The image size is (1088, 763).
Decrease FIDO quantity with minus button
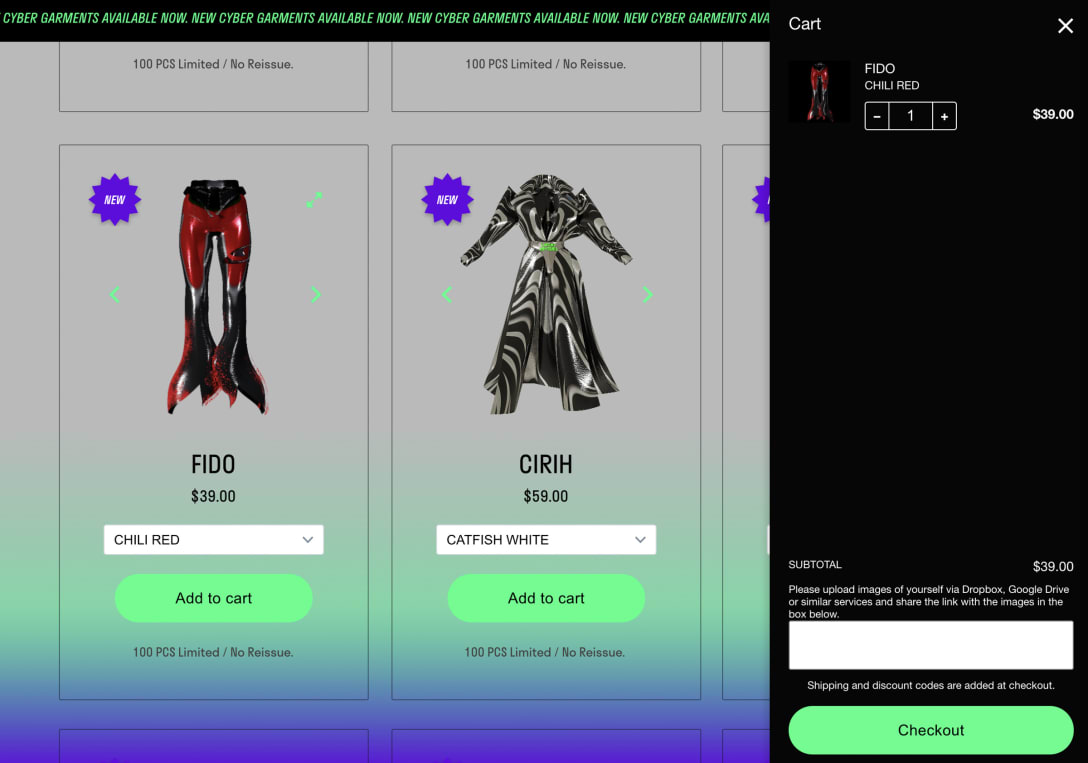(x=877, y=116)
